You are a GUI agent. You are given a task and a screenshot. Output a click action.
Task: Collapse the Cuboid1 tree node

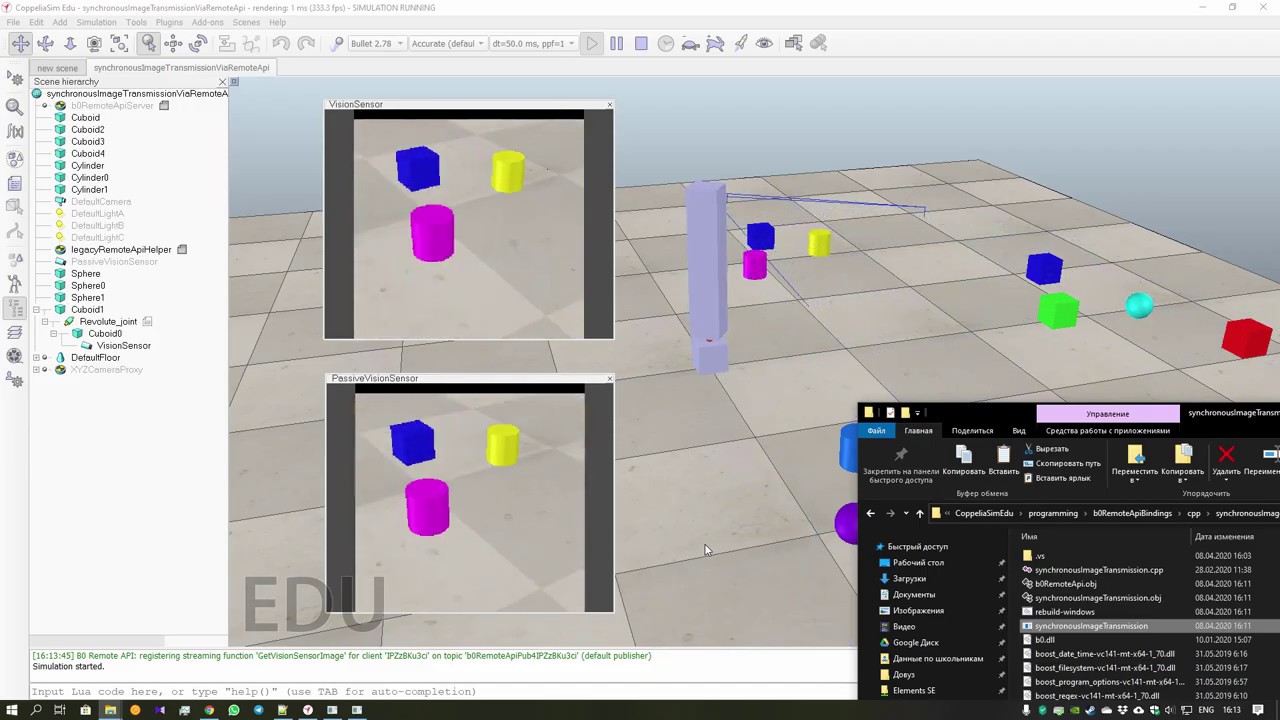click(x=37, y=310)
